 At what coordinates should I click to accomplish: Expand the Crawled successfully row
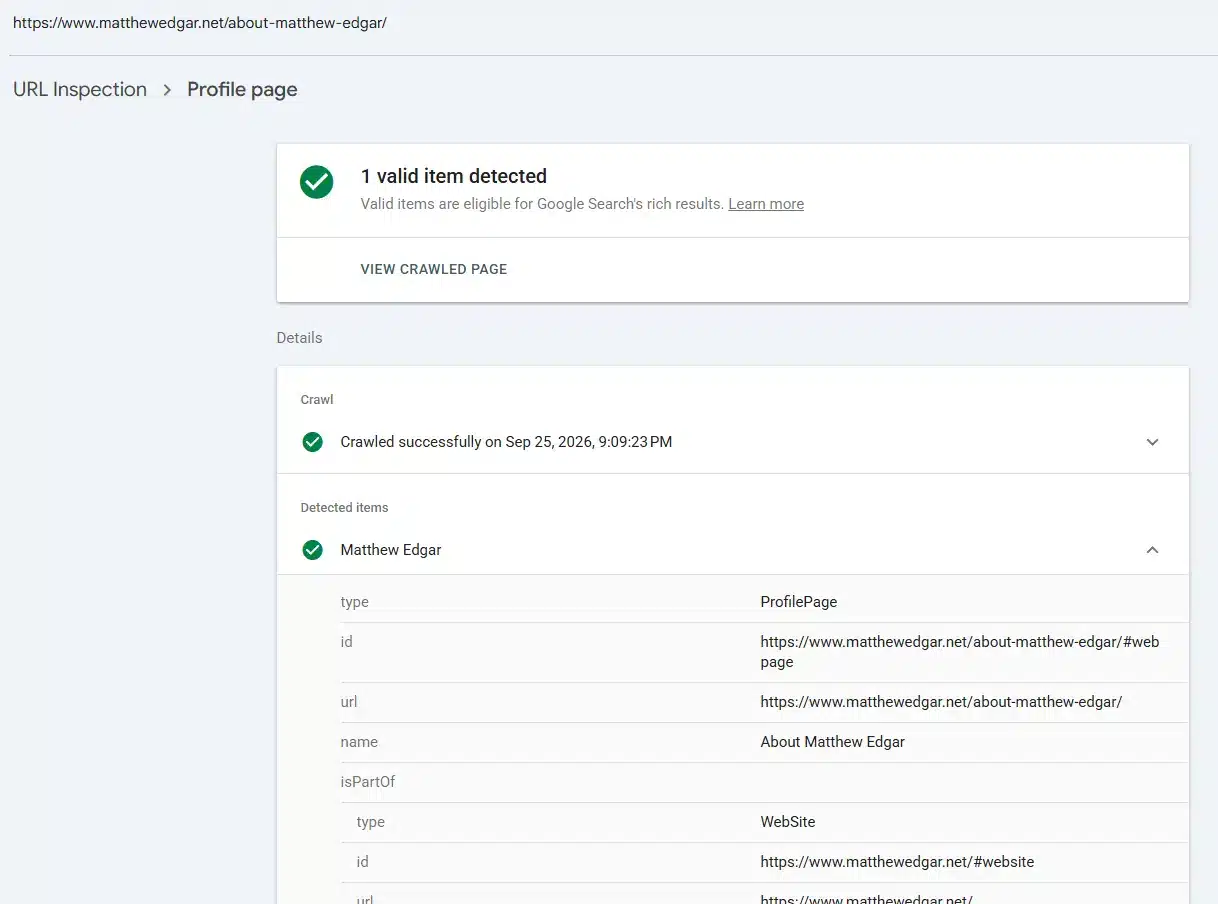point(1152,442)
